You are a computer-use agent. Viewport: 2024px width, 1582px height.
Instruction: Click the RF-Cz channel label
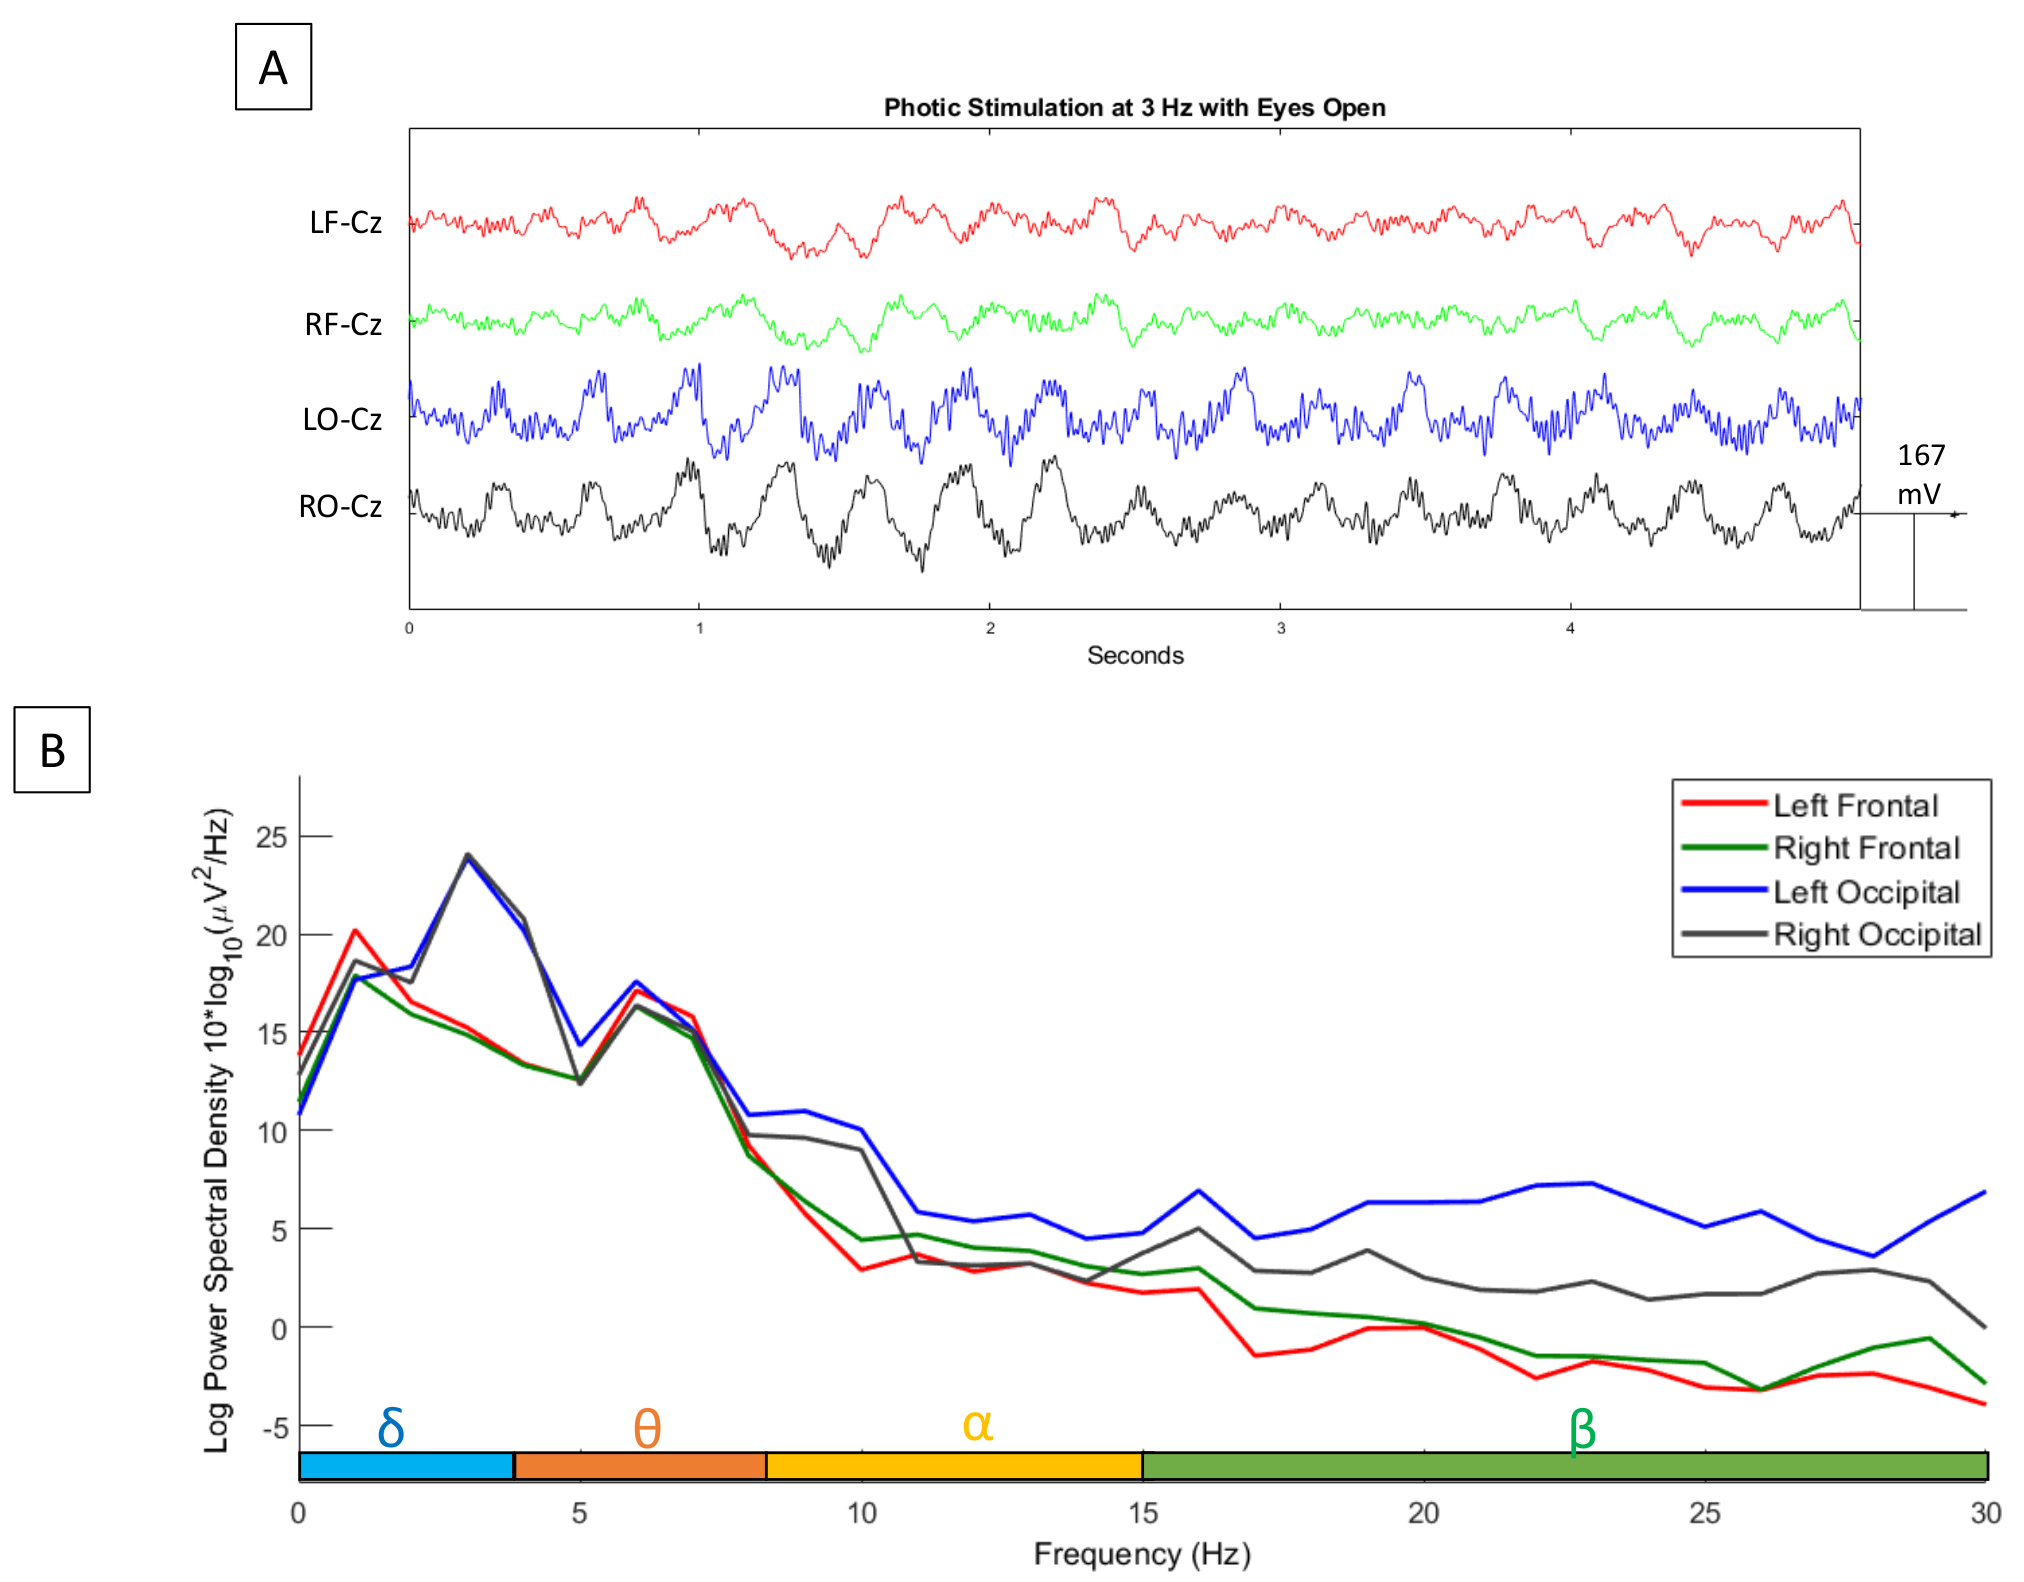(x=343, y=324)
